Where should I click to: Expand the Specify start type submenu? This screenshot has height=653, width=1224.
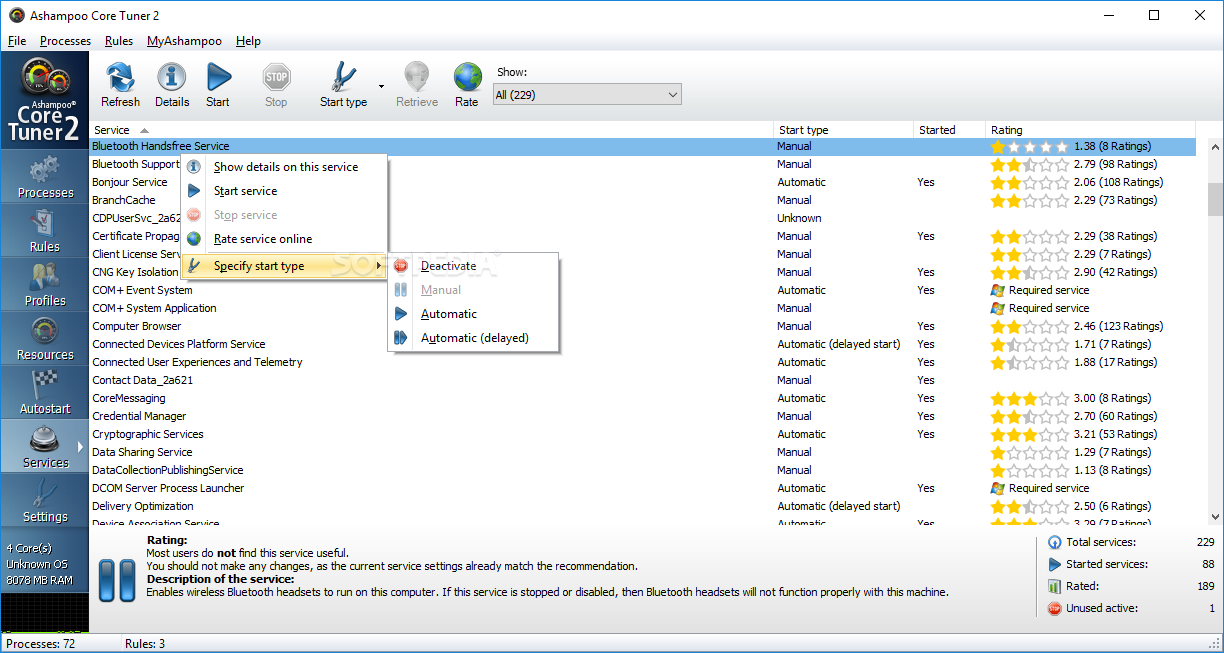pyautogui.click(x=284, y=266)
